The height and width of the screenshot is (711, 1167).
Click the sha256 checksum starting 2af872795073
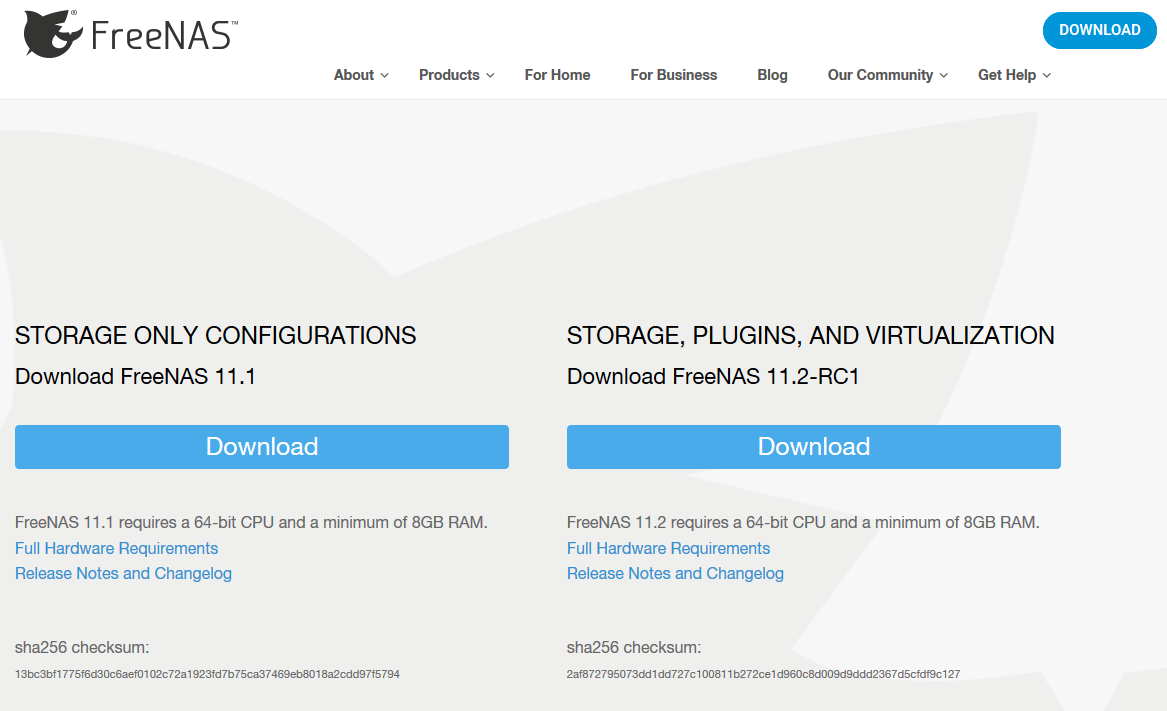coord(764,675)
